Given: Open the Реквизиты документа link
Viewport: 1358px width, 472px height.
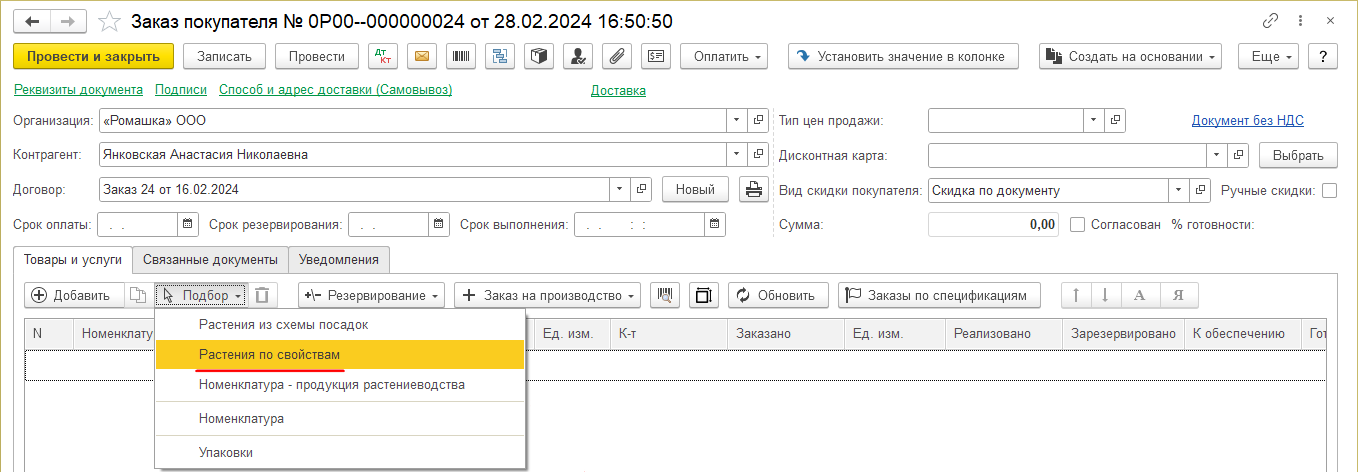Looking at the screenshot, I should [x=78, y=90].
